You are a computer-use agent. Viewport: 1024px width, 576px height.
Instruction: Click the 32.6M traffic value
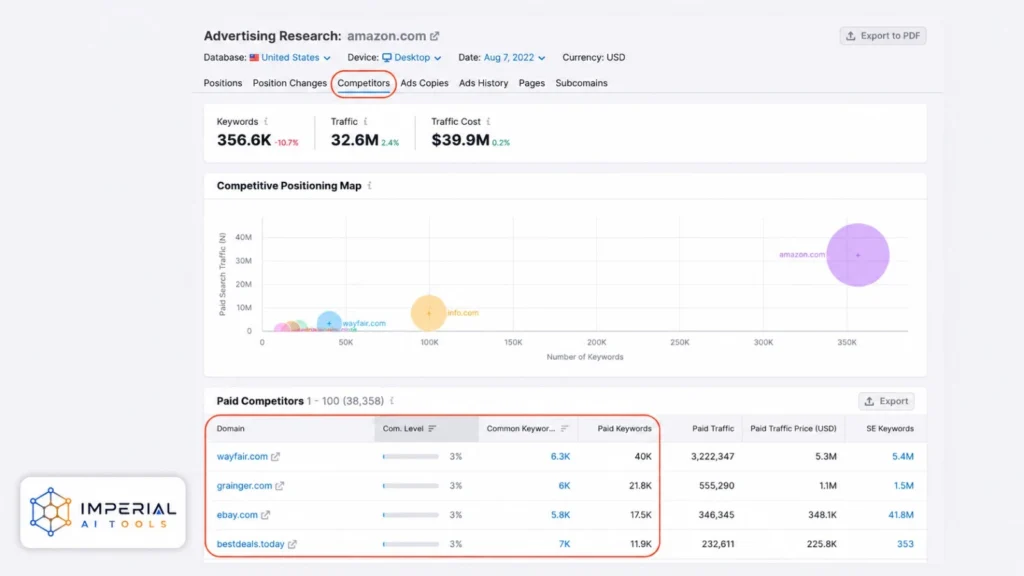355,140
